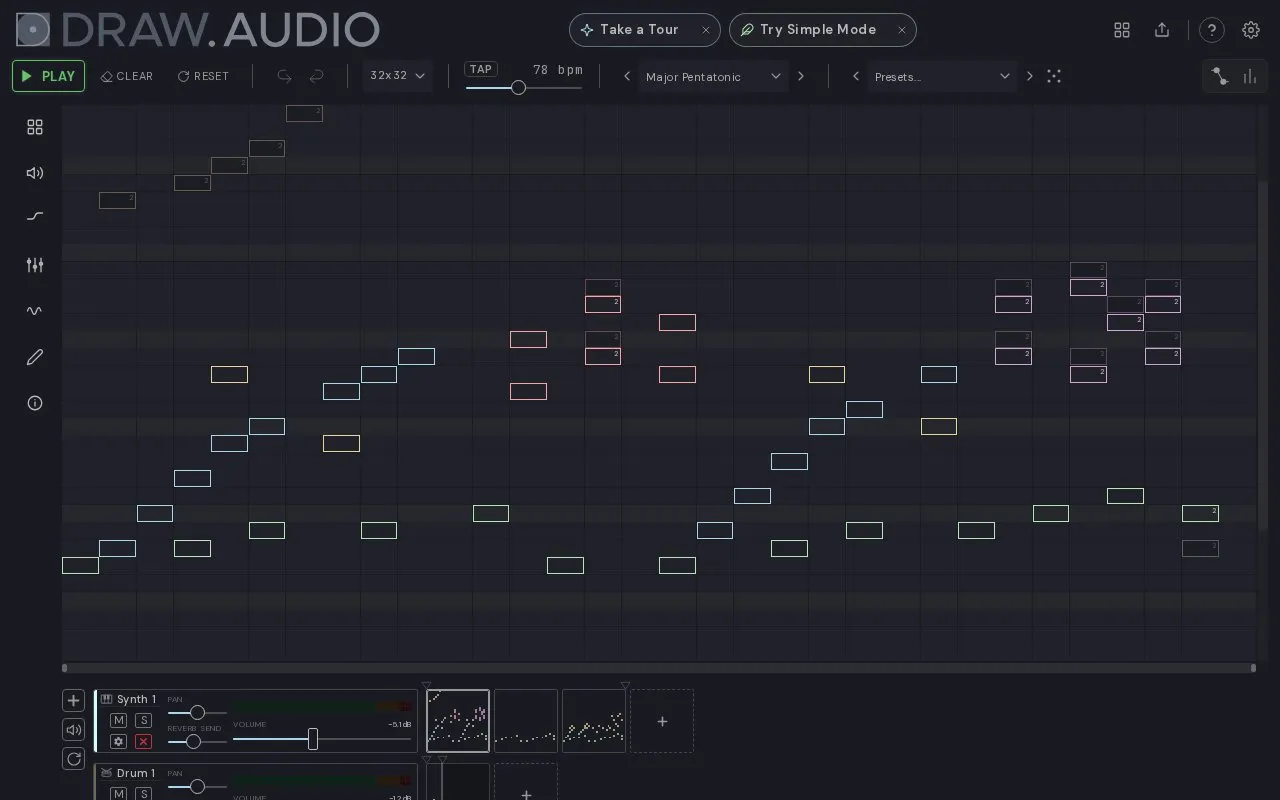Click the Synth 1 volume slider handle
The image size is (1280, 800).
pyautogui.click(x=313, y=739)
